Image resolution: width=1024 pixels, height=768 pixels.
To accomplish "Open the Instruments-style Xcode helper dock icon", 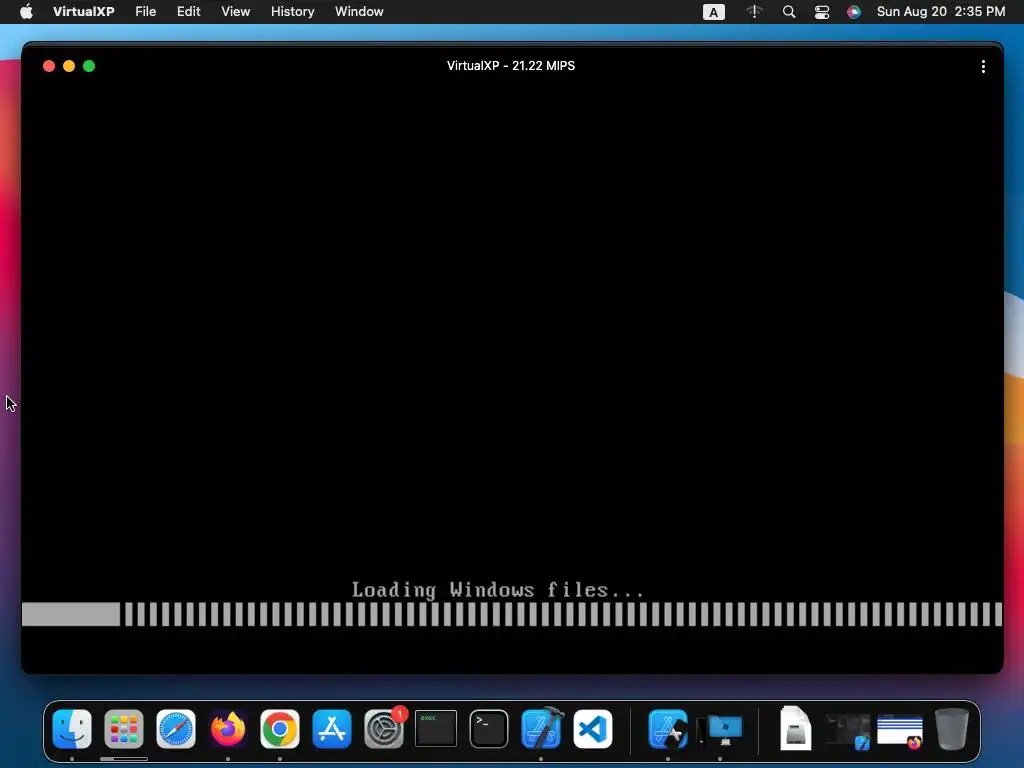I will click(667, 729).
